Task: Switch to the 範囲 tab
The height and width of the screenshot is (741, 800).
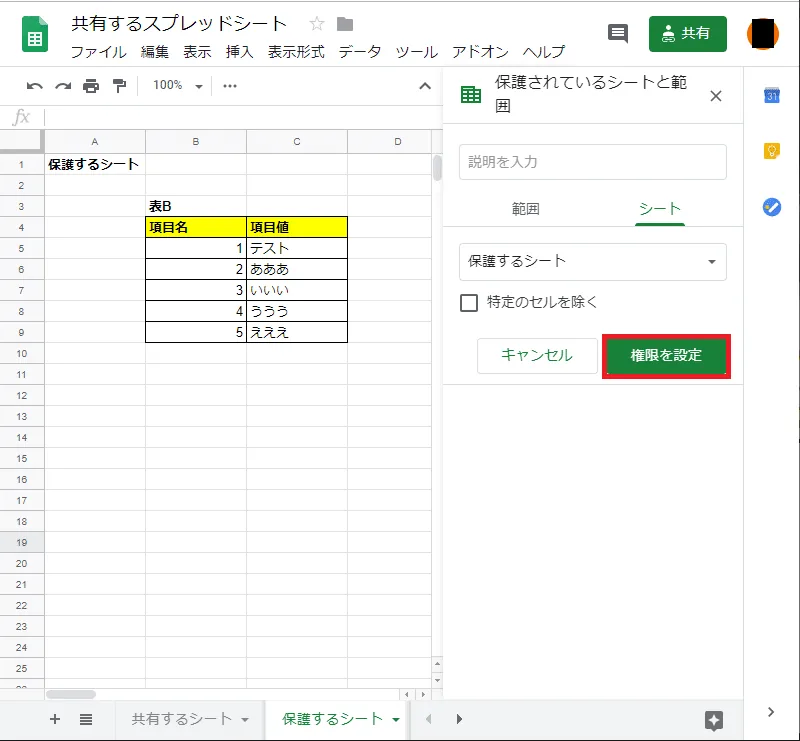Action: point(525,209)
